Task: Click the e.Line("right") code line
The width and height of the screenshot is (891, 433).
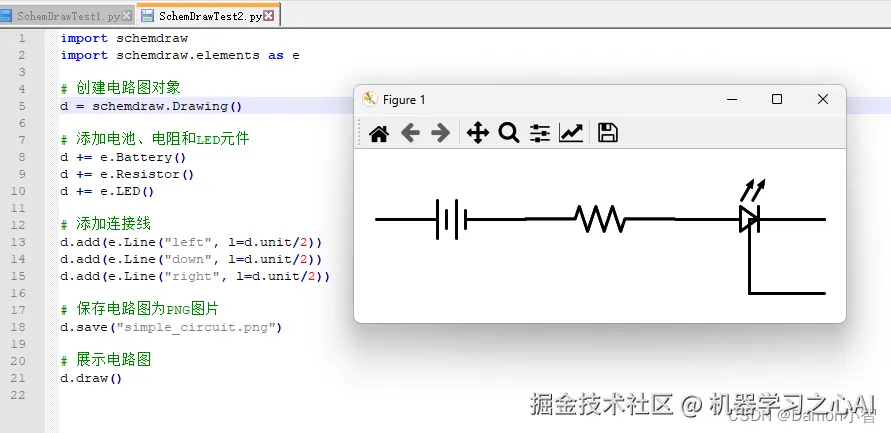Action: click(195, 276)
